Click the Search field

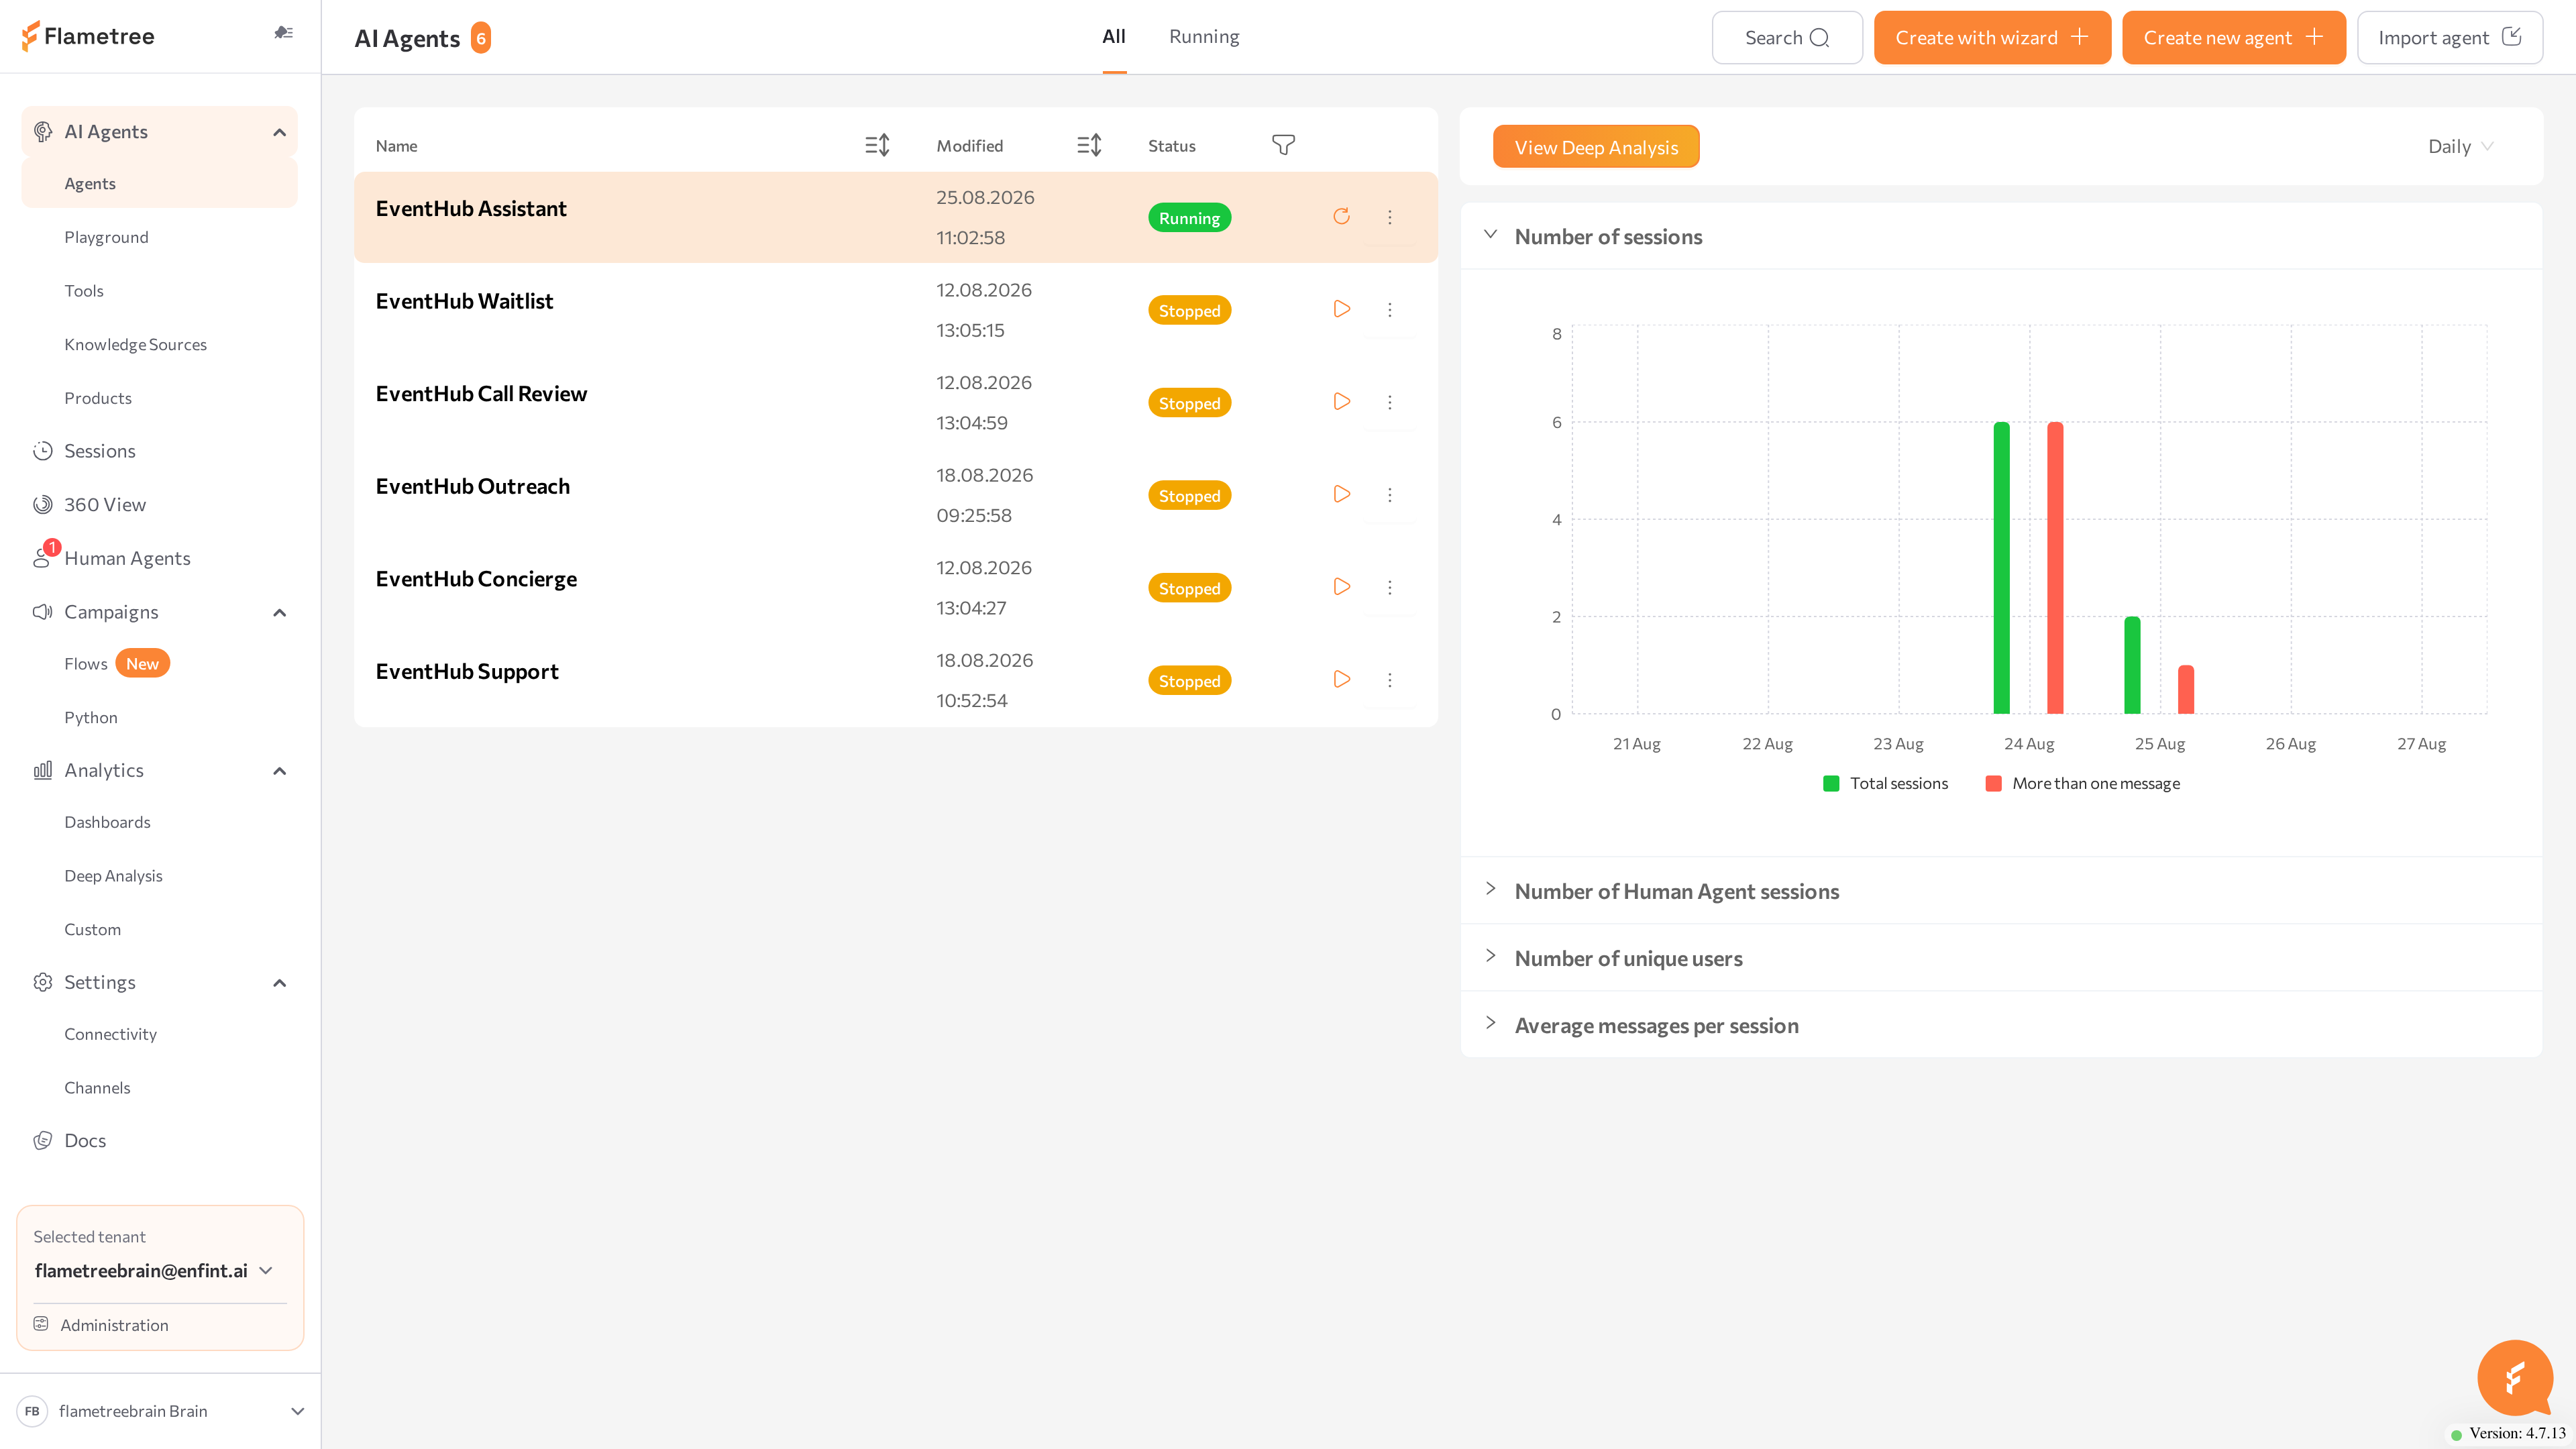(x=1786, y=38)
